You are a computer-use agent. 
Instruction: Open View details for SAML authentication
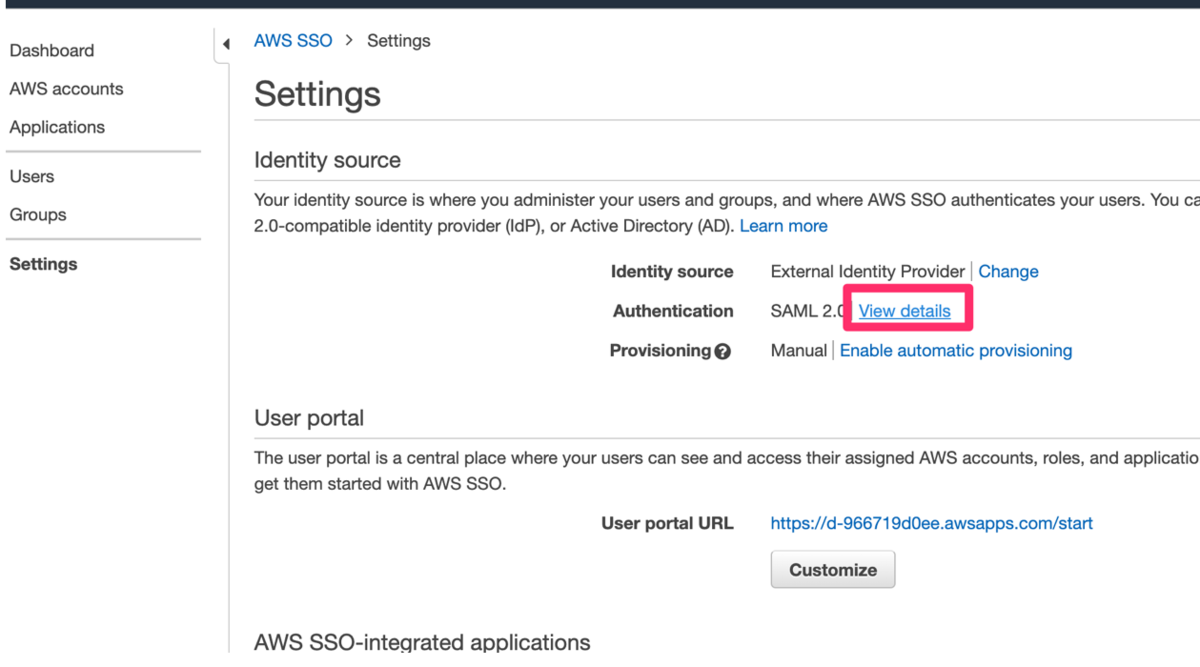(905, 311)
